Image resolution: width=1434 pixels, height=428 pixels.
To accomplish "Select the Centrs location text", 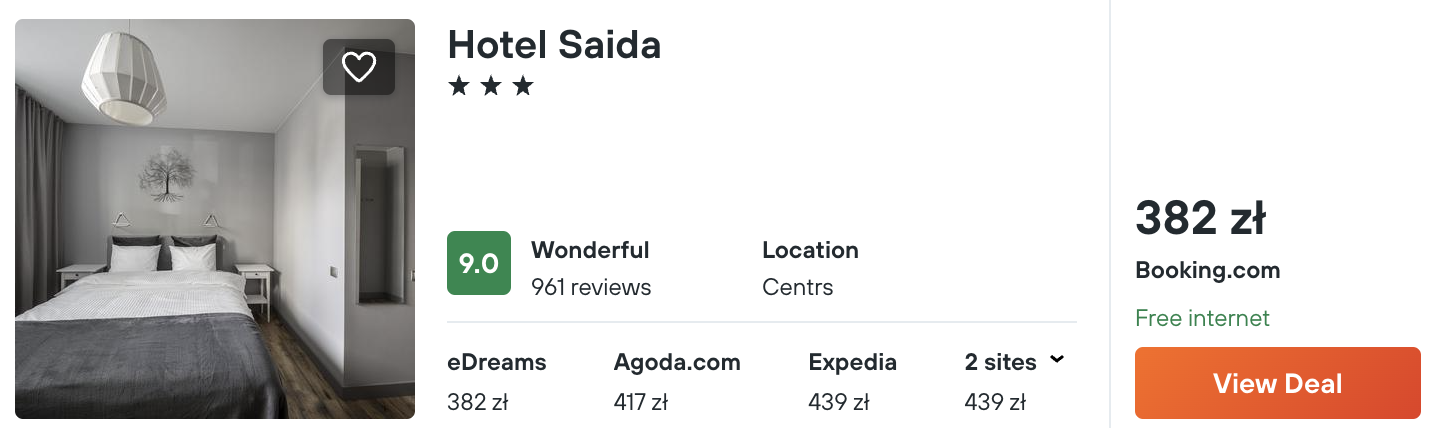I will pos(797,288).
